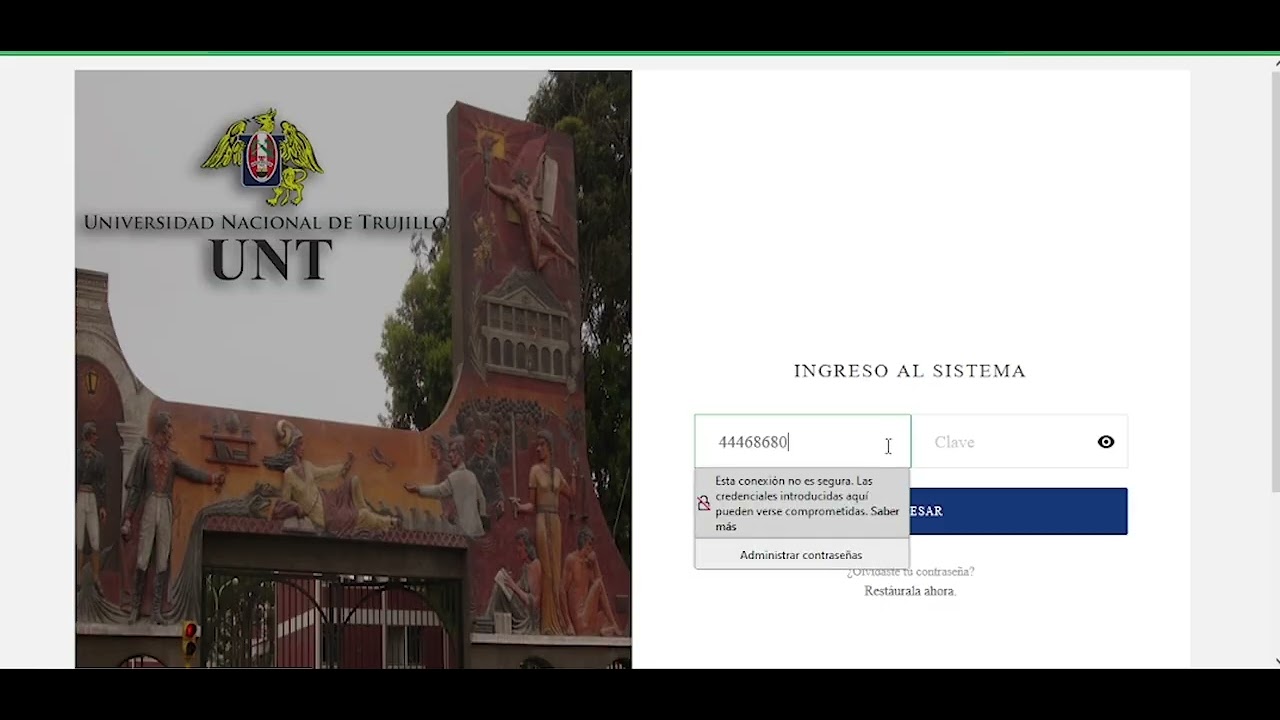Click the university gate mural image

pyautogui.click(x=353, y=369)
